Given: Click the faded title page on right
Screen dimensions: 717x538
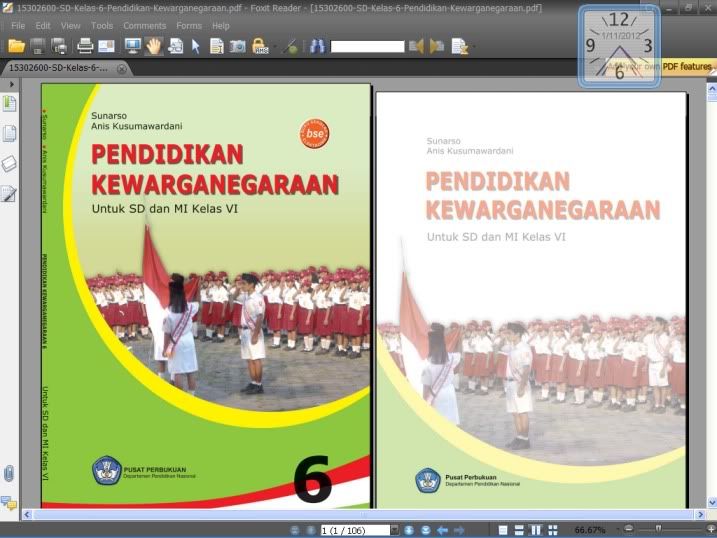Looking at the screenshot, I should 531,300.
